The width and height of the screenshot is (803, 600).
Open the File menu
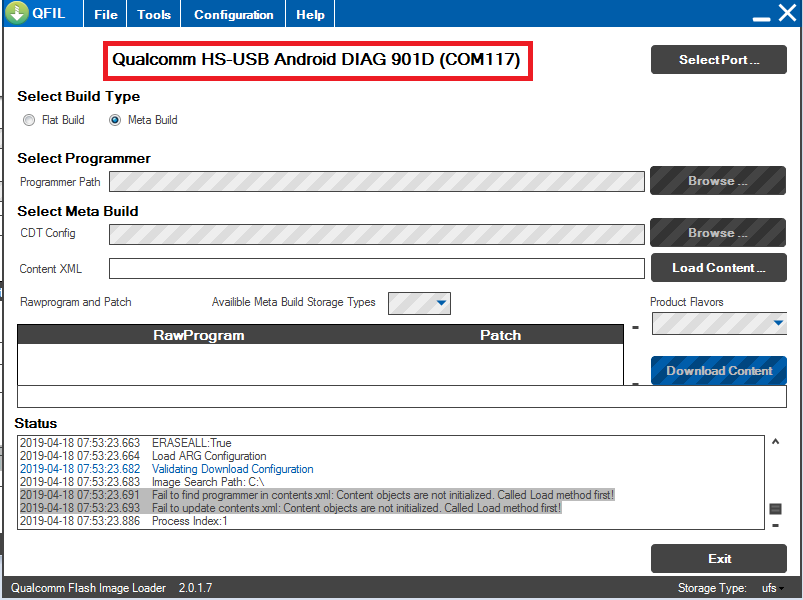(x=105, y=15)
